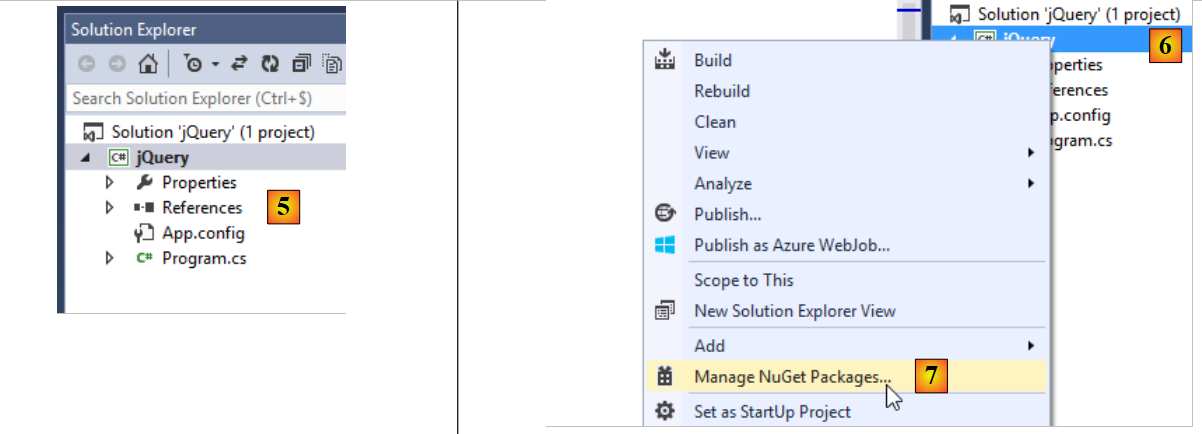Click the Back arrow in Solution Explorer toolbar

click(x=87, y=65)
